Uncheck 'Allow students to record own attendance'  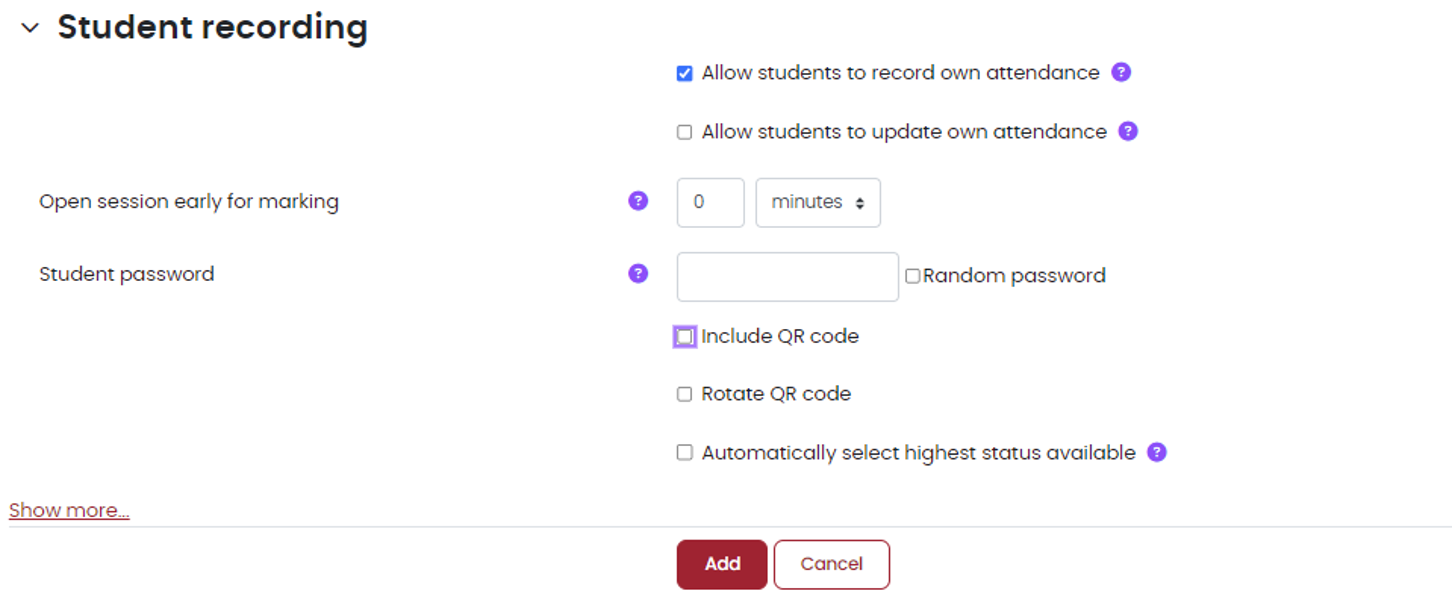[684, 72]
